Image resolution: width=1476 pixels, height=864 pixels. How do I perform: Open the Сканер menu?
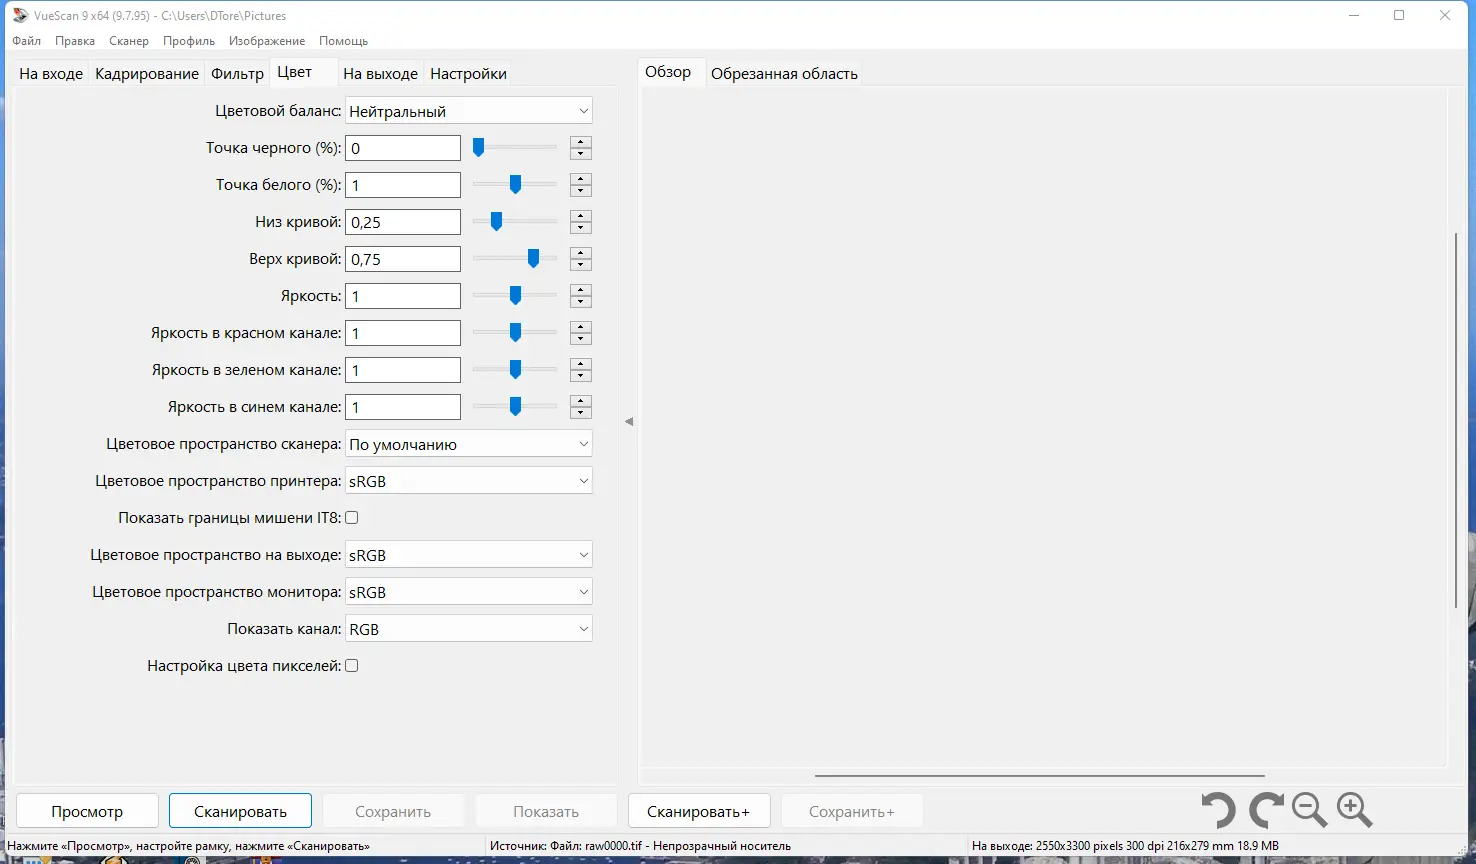coord(129,41)
